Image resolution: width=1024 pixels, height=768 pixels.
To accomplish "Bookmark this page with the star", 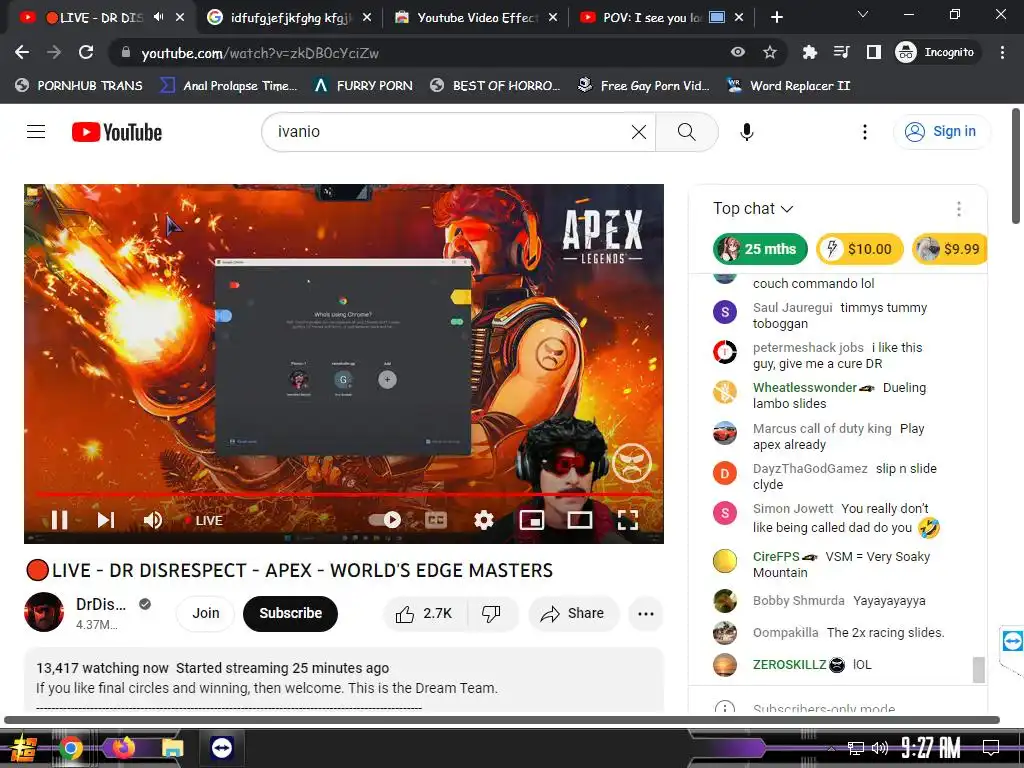I will [770, 52].
